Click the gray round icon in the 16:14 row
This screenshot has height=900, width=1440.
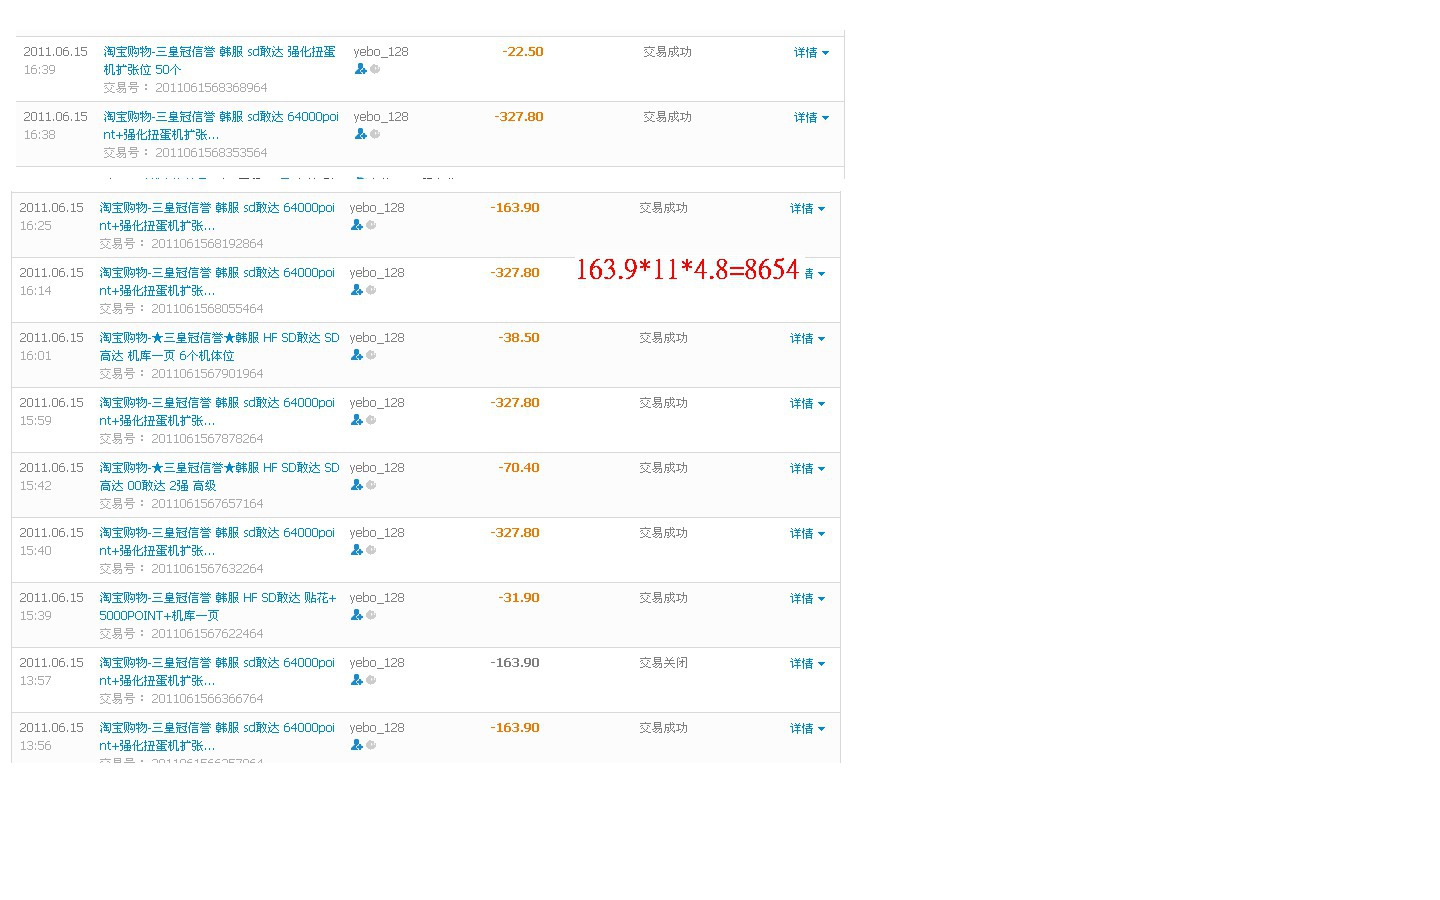pyautogui.click(x=371, y=290)
